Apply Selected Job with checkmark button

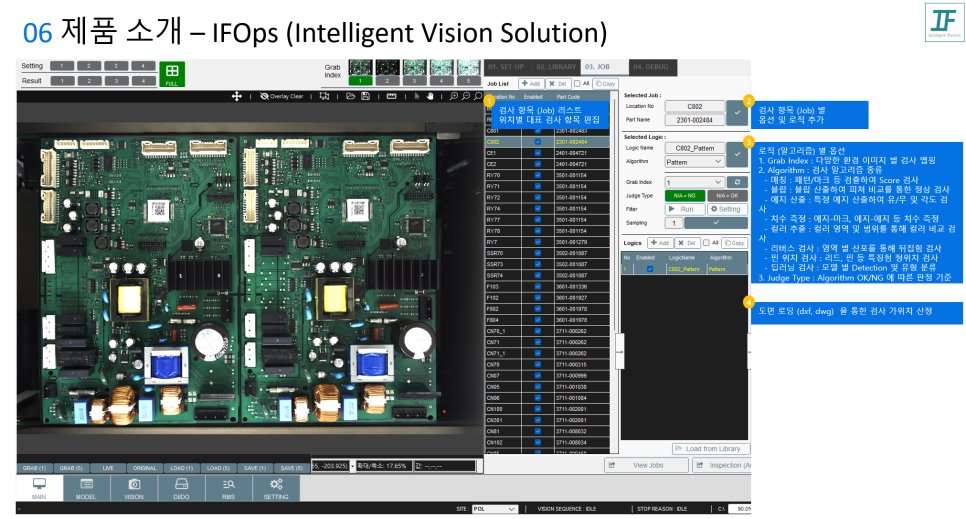(737, 113)
